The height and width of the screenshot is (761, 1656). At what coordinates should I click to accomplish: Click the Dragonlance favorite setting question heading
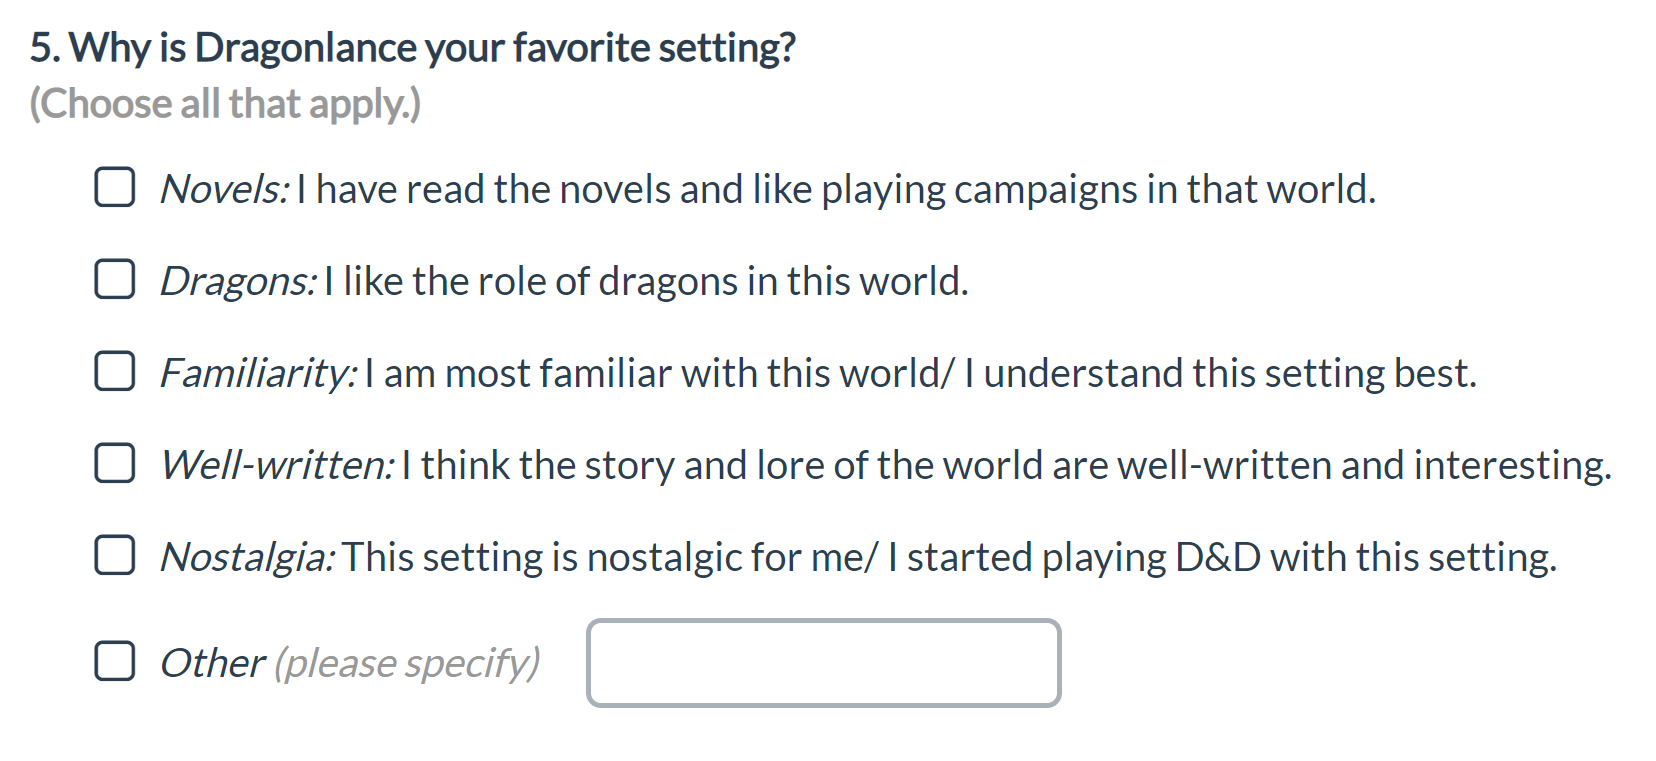click(x=412, y=47)
